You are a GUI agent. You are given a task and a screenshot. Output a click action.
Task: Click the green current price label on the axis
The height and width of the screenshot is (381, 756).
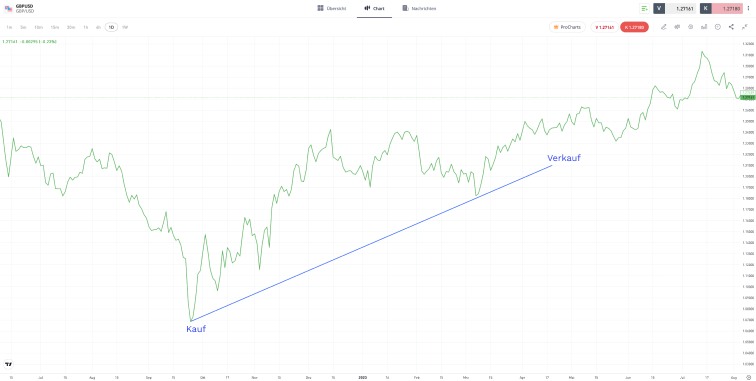pyautogui.click(x=747, y=97)
